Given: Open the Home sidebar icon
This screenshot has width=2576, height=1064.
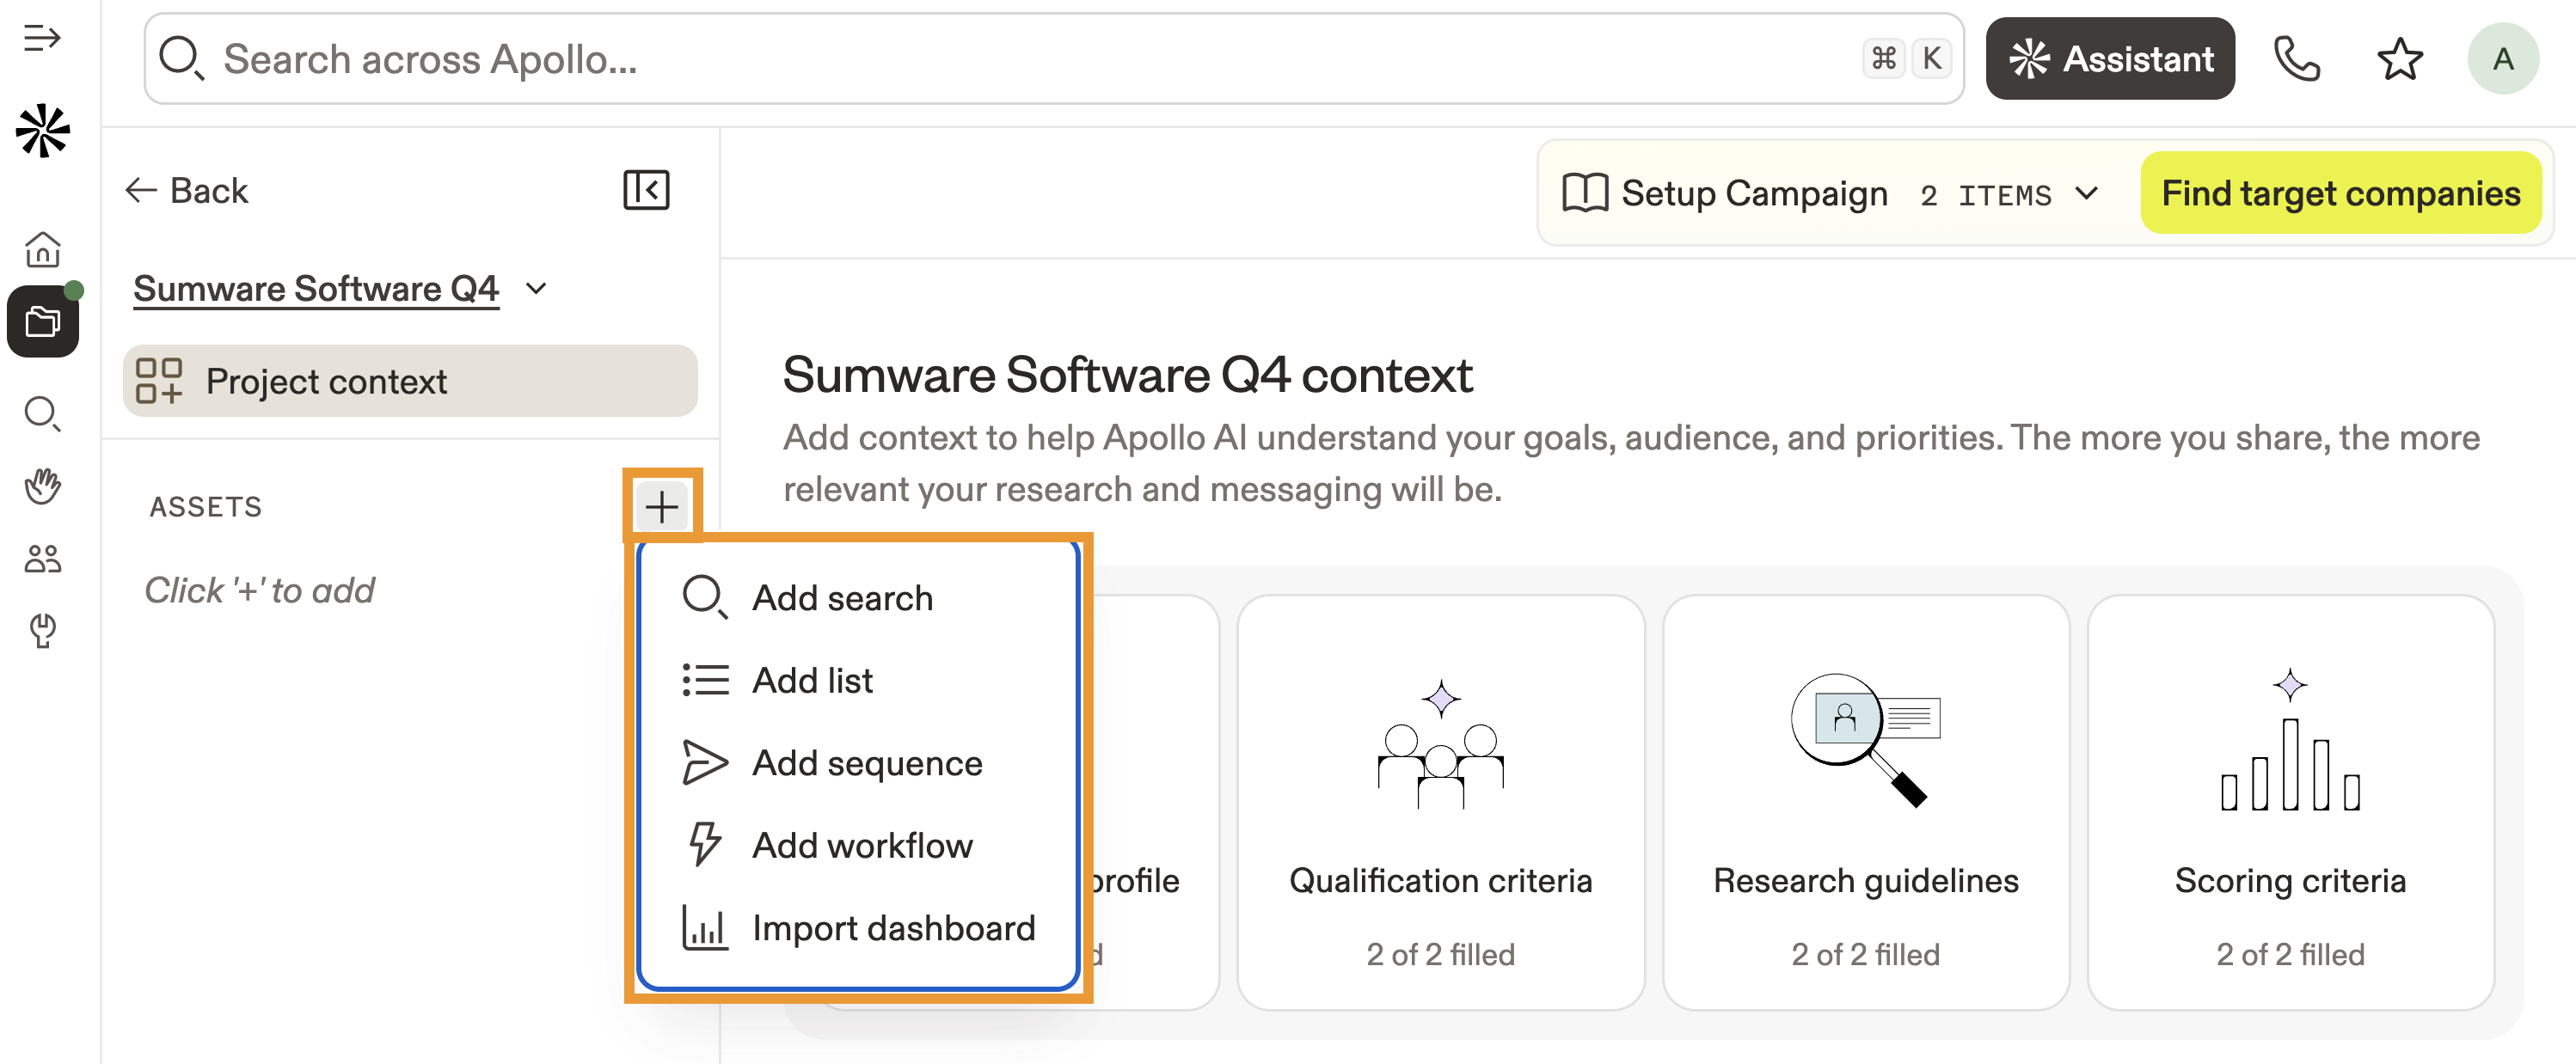Looking at the screenshot, I should click(x=42, y=250).
